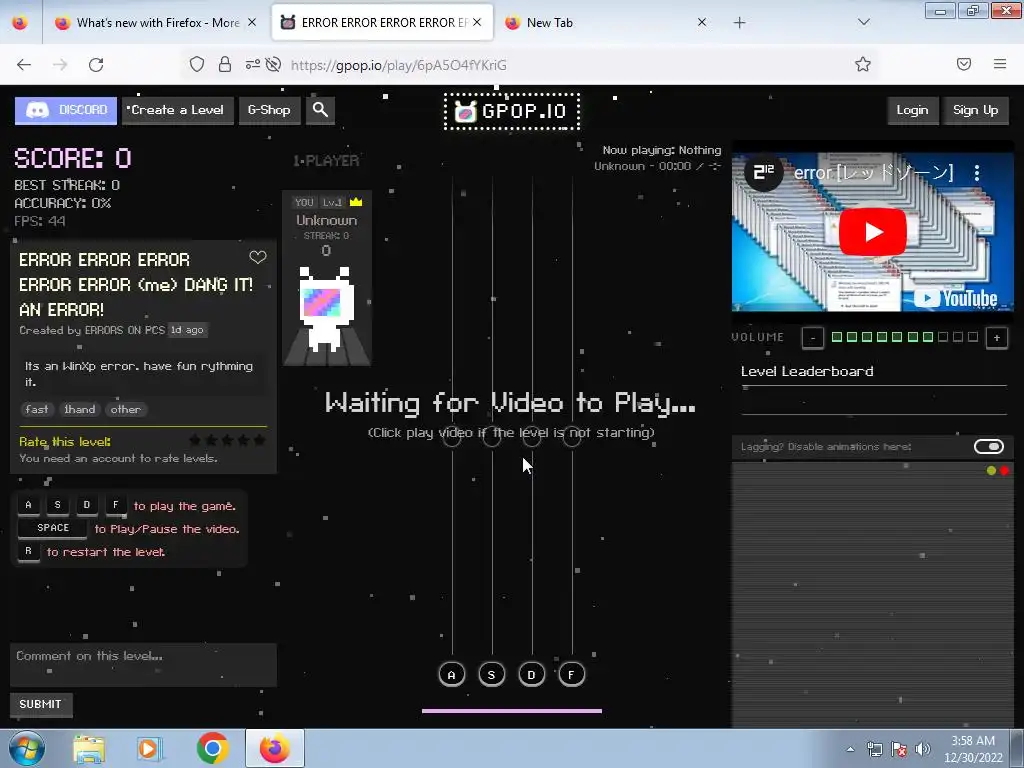
Task: Open the Save to Pocket icon
Action: click(964, 64)
